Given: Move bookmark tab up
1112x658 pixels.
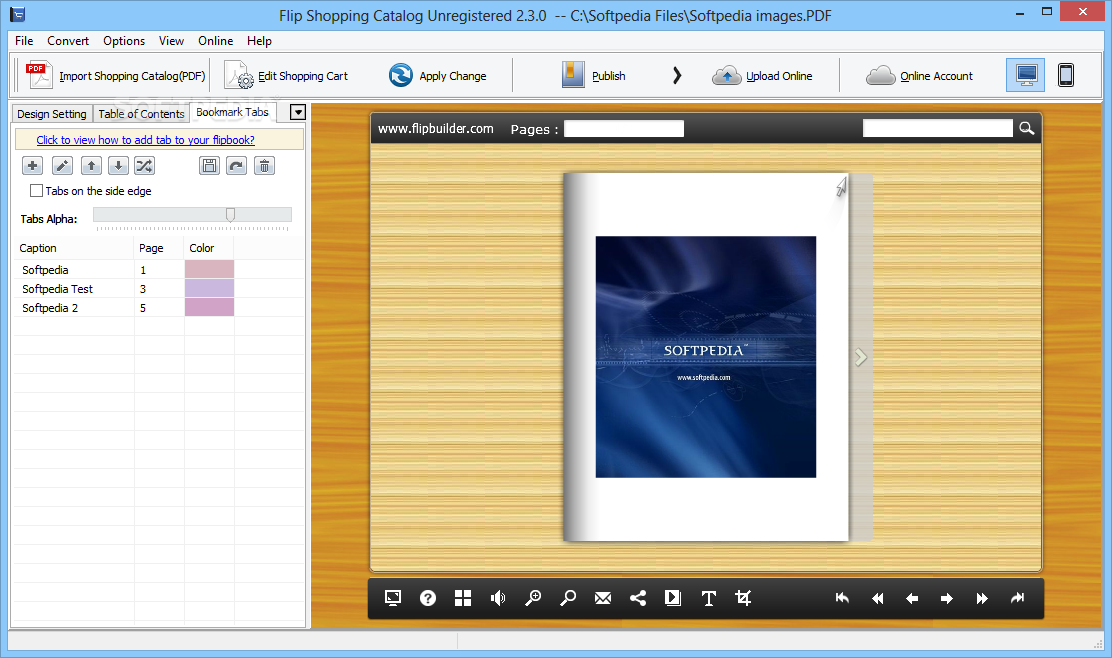Looking at the screenshot, I should (91, 166).
